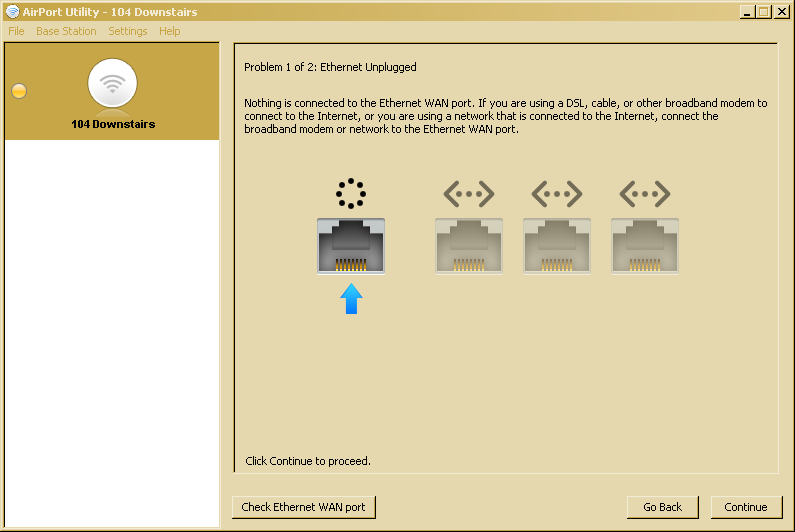Click the '104 Downstairs' base station label
The image size is (795, 532).
click(x=113, y=124)
